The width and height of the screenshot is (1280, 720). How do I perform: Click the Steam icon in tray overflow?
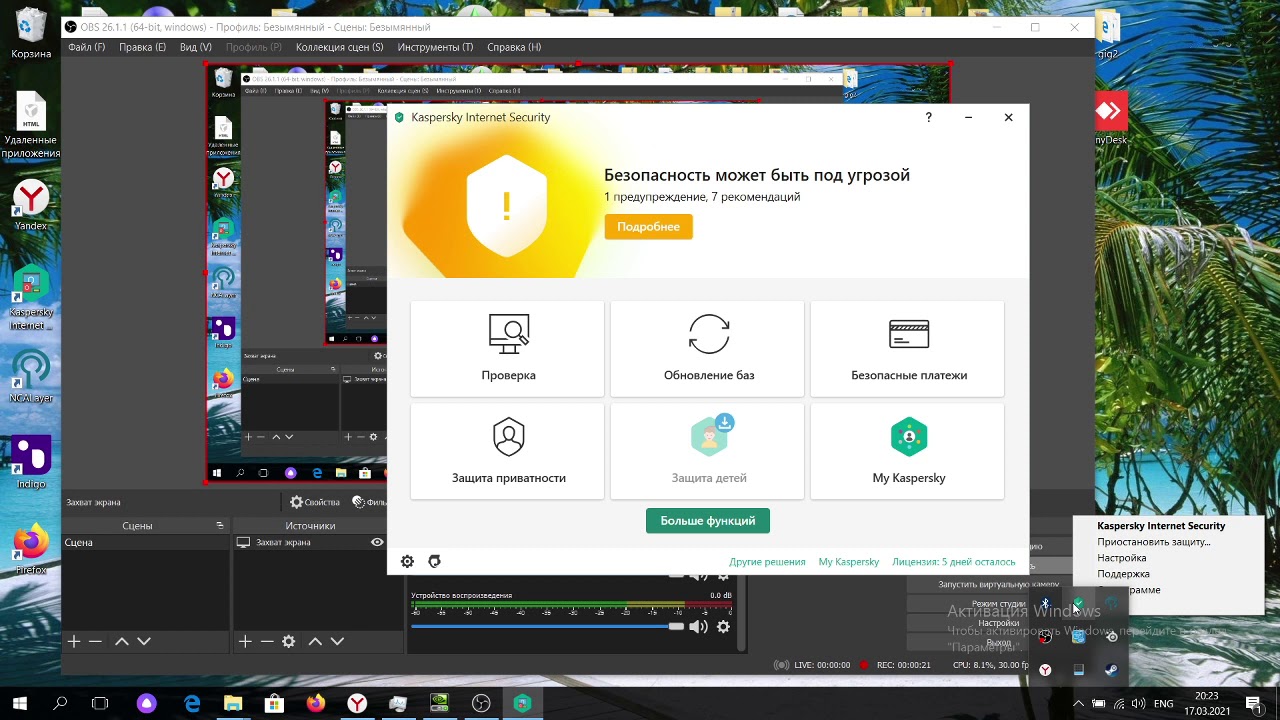1111,670
